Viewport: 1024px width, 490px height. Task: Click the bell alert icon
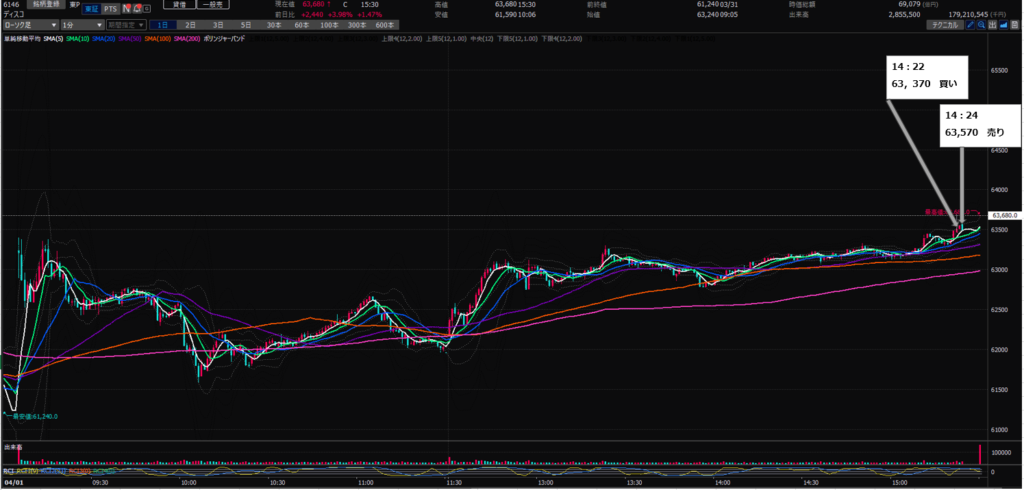(136, 8)
